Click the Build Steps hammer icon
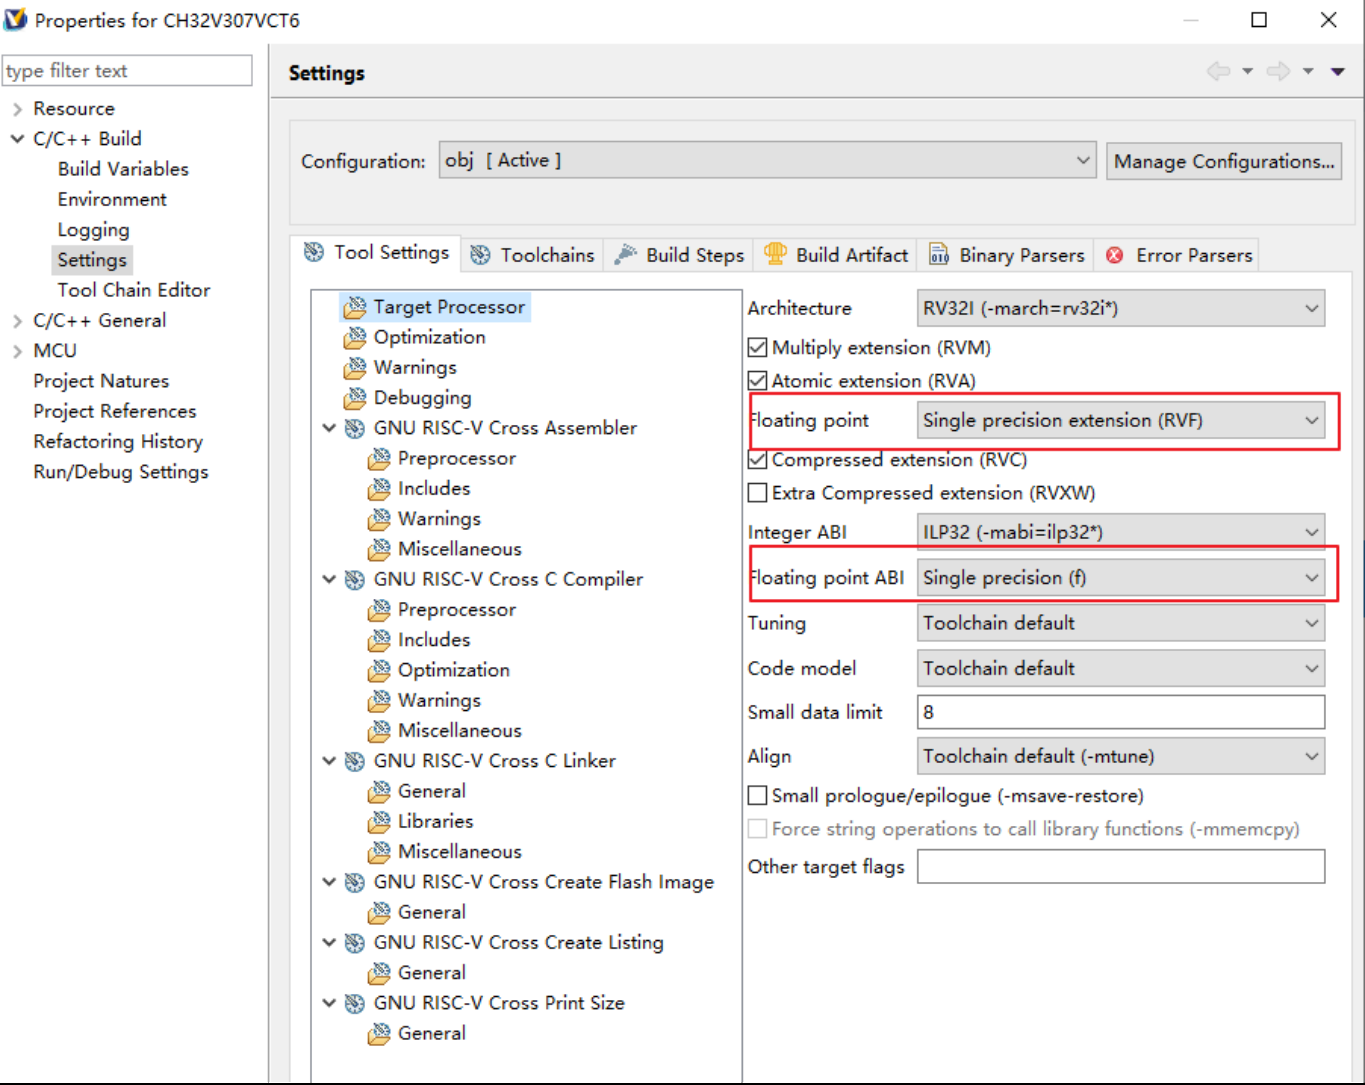Screen dimensions: 1365x1085 [x=626, y=255]
